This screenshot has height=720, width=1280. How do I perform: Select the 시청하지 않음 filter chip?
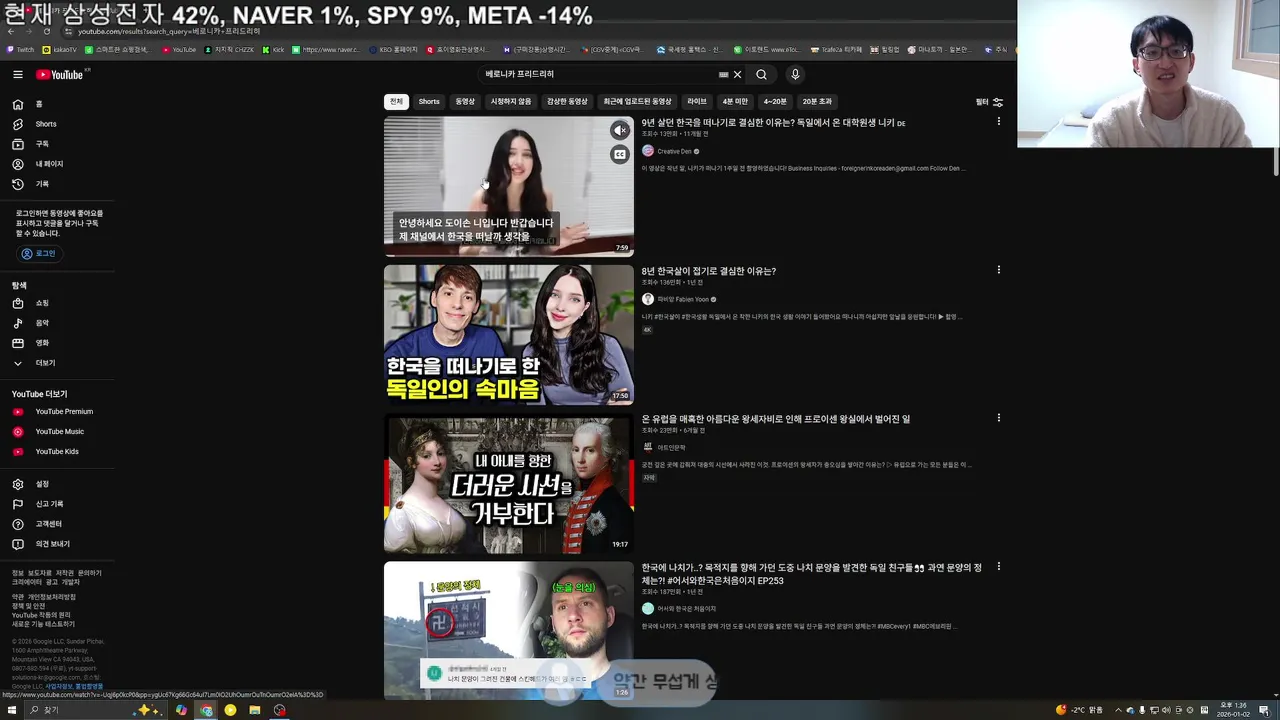[x=511, y=101]
